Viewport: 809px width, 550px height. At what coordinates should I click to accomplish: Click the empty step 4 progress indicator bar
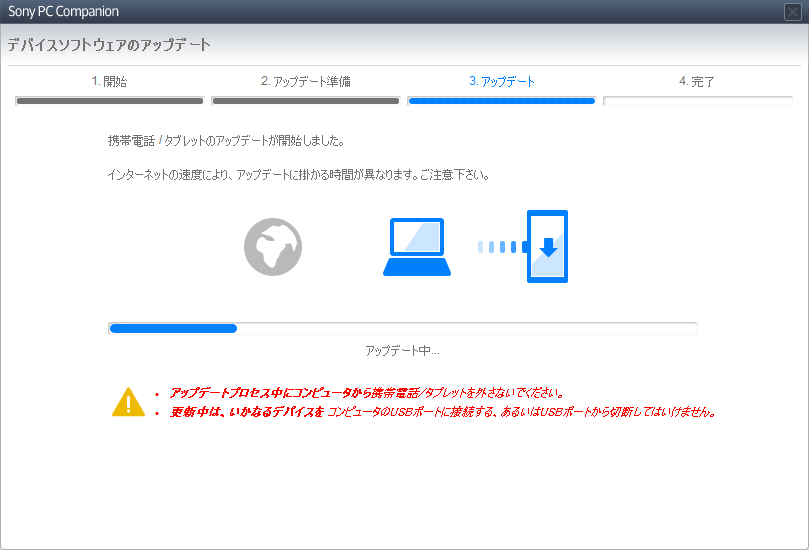698,101
